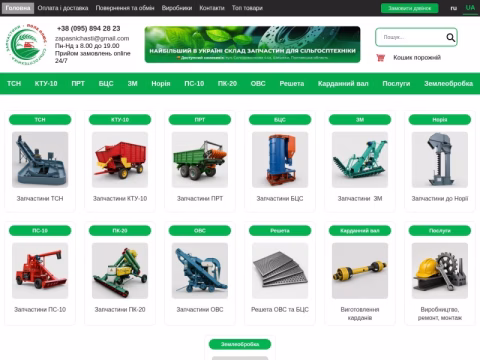This screenshot has width=480, height=360.
Task: Open the shopping cart icon
Action: (x=380, y=58)
